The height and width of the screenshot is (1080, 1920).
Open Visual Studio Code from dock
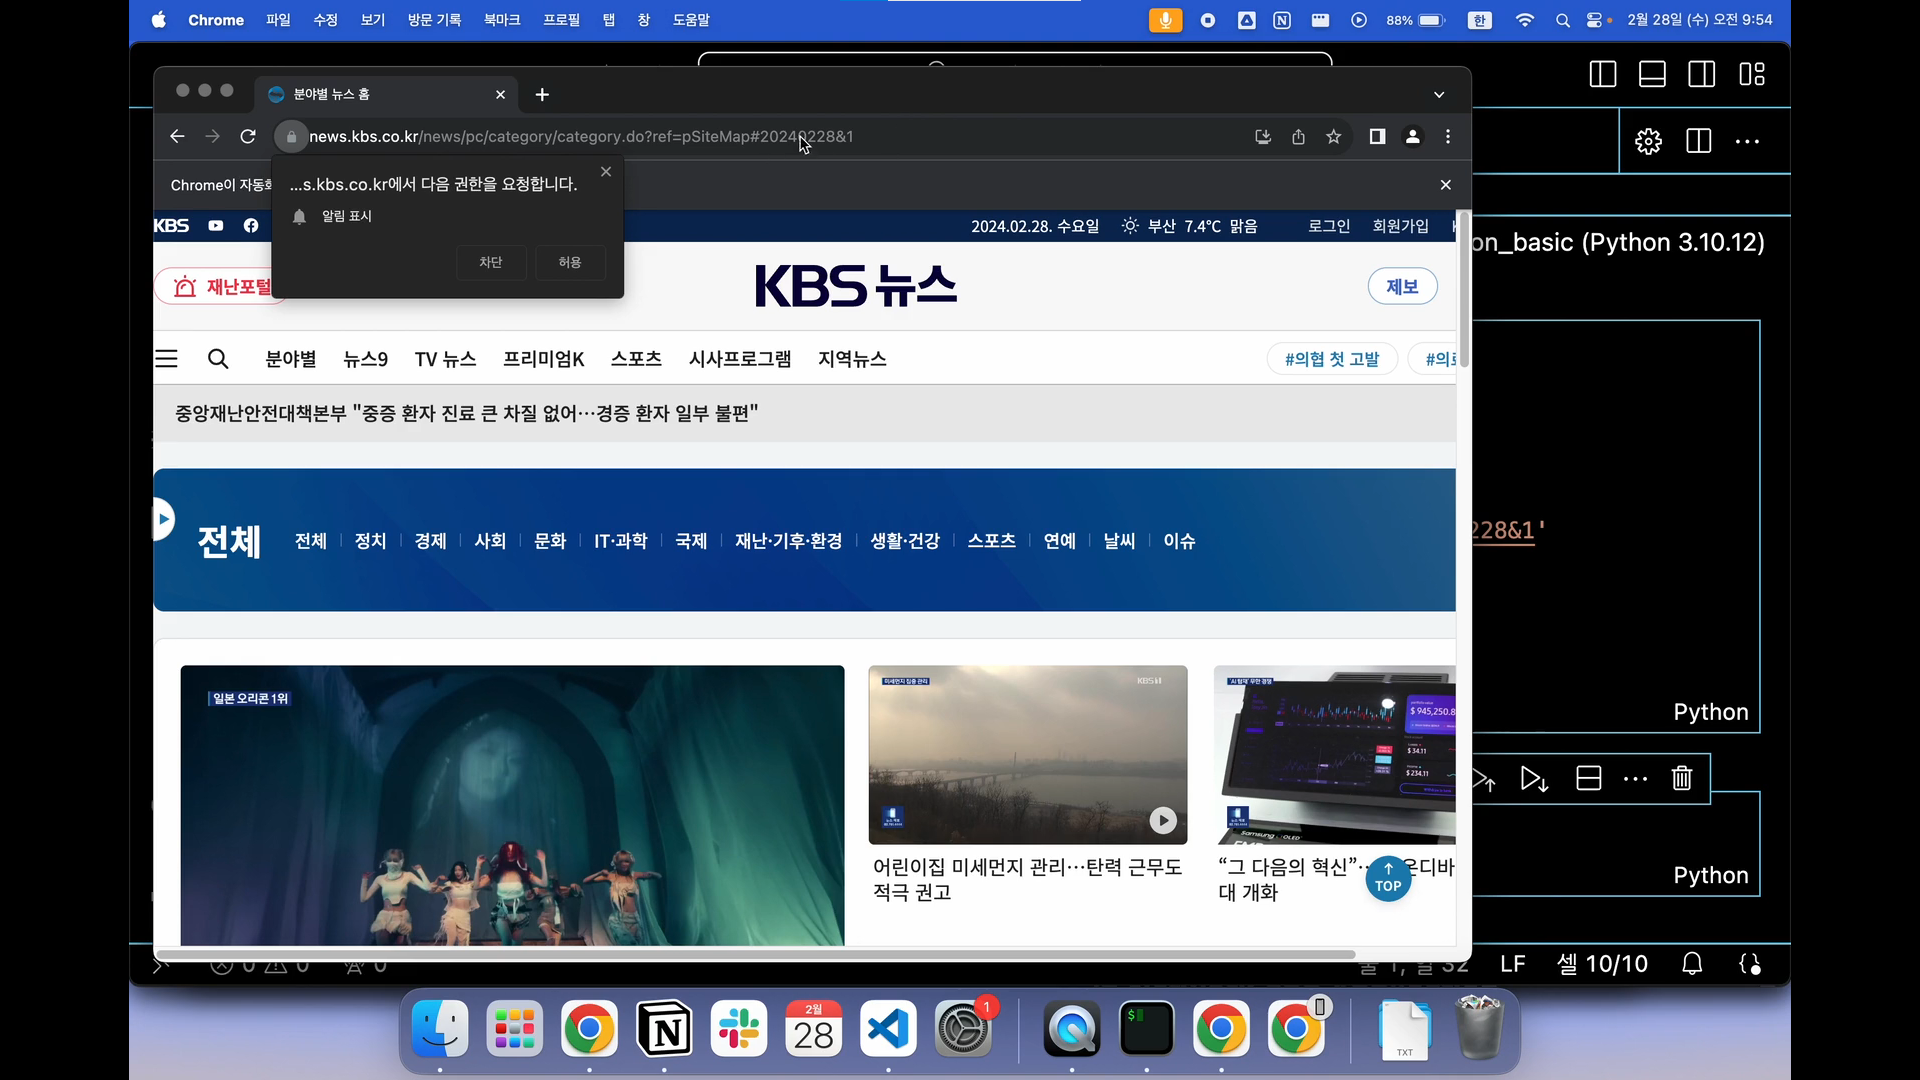(x=888, y=1029)
